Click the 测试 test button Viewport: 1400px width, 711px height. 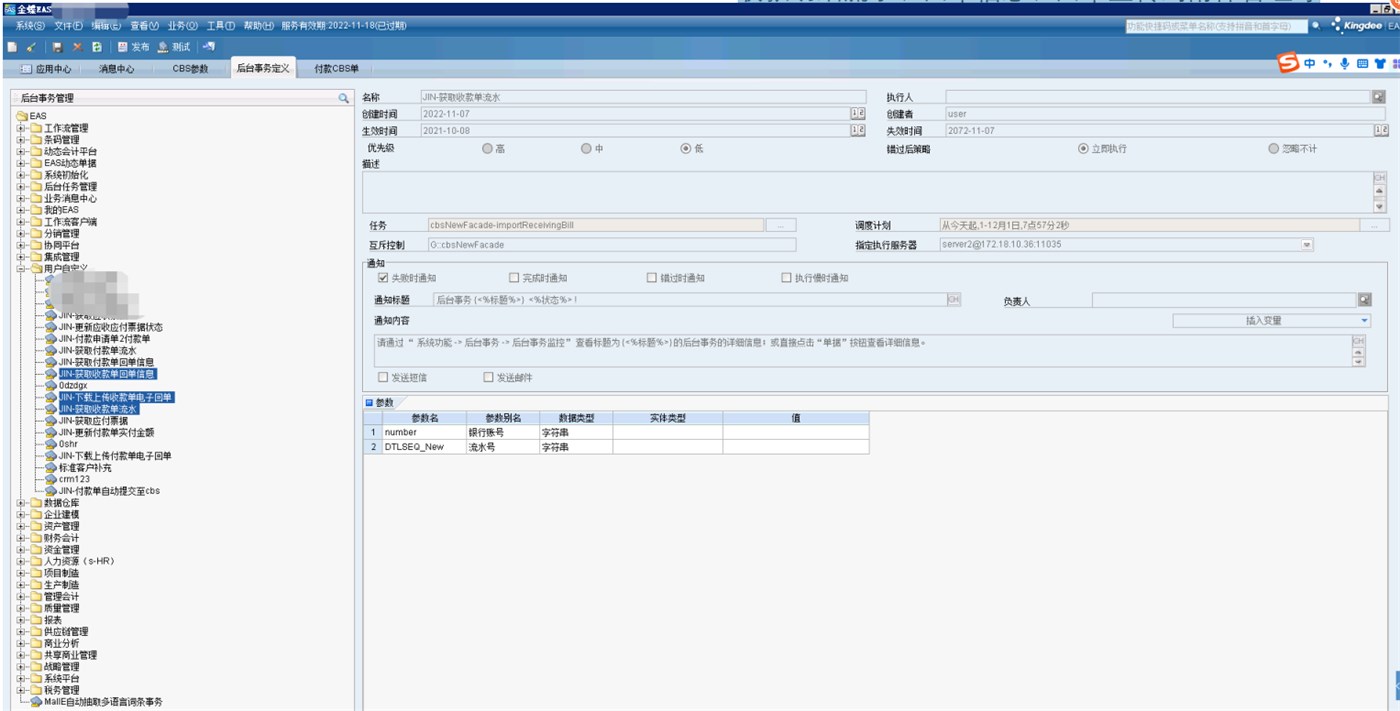[174, 47]
